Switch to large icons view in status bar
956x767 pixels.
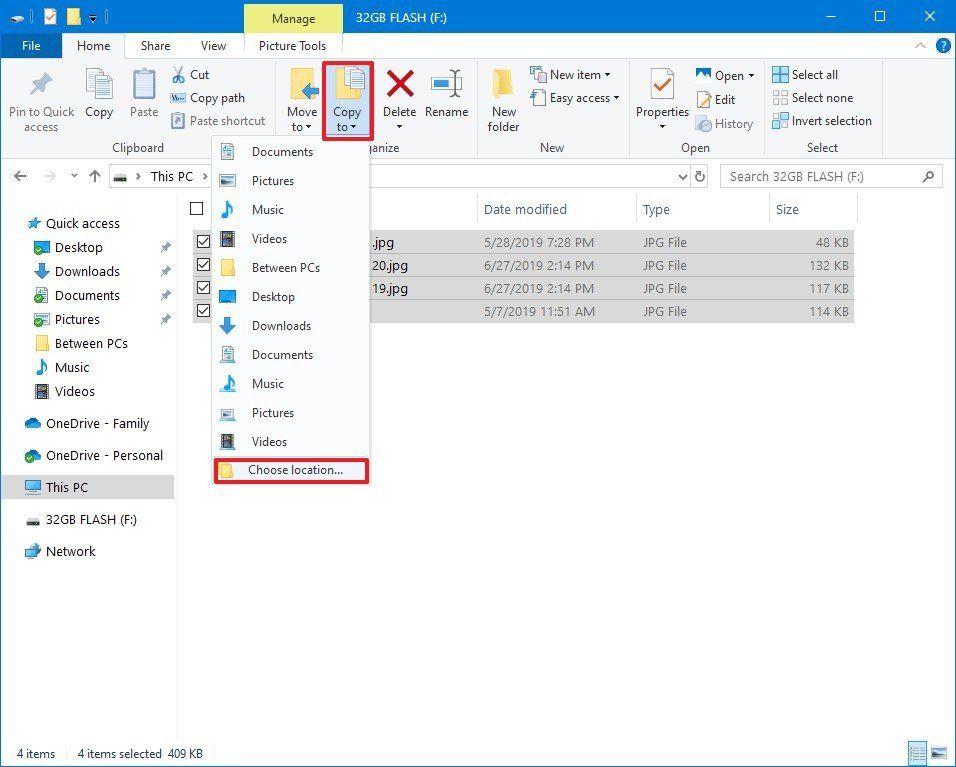[x=938, y=752]
